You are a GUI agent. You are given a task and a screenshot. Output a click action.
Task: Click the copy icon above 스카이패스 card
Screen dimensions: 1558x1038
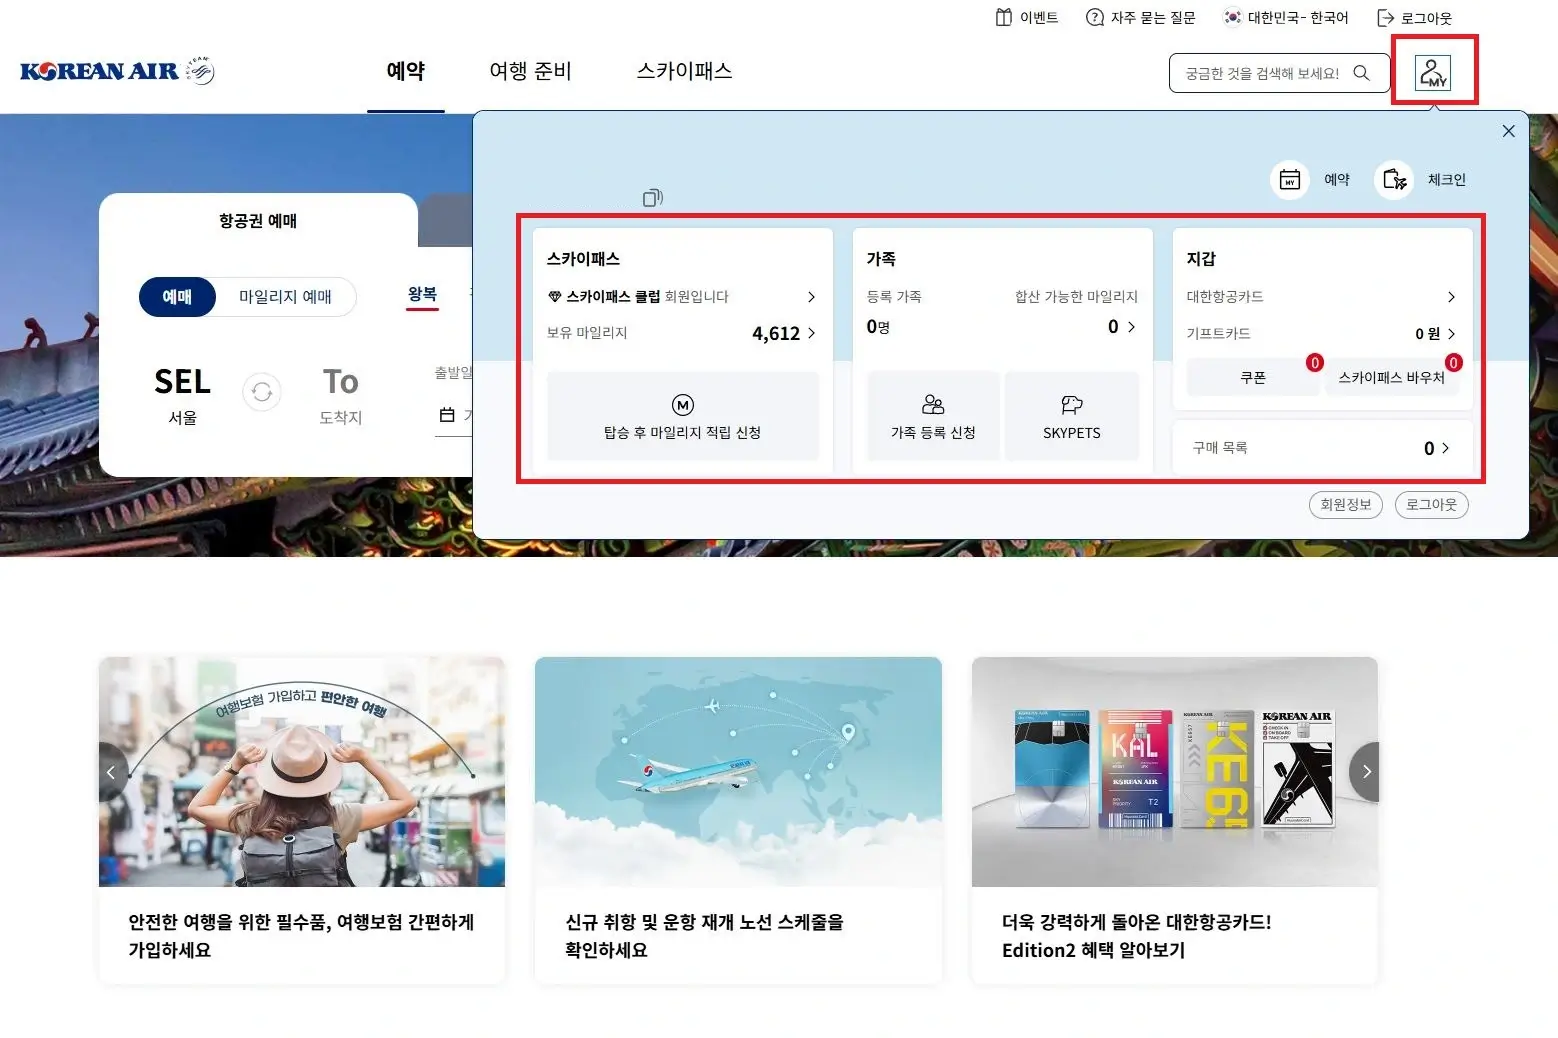click(x=652, y=198)
